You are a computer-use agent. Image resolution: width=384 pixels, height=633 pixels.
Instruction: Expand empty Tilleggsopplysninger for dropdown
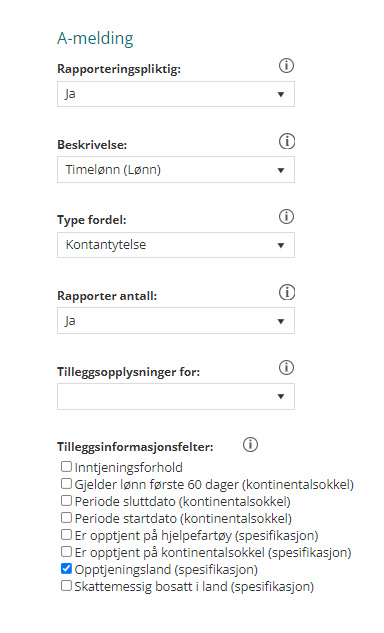click(176, 396)
